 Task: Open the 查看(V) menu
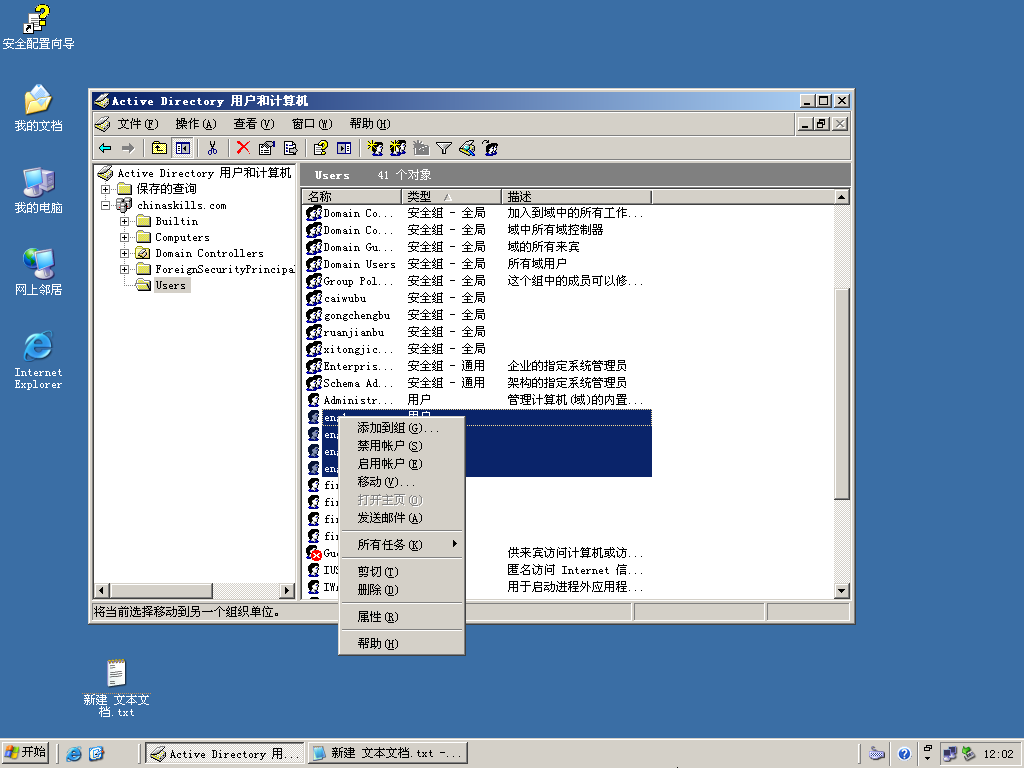click(x=253, y=124)
